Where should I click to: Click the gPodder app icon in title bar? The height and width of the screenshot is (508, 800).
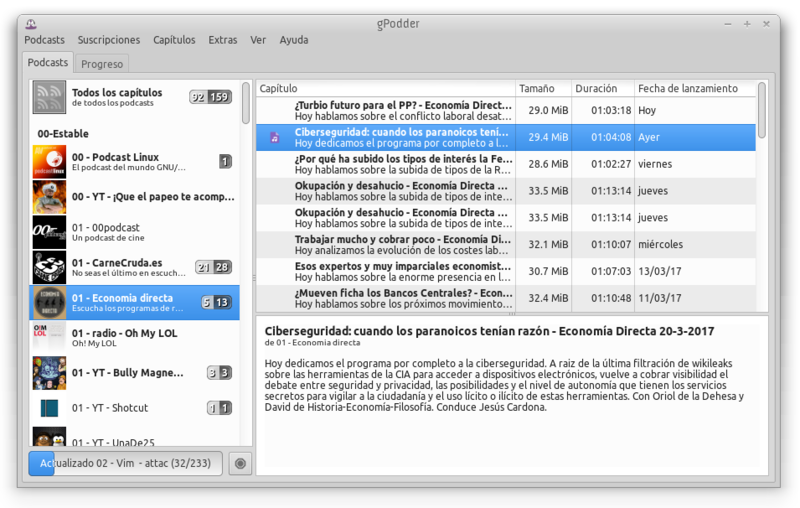32,23
